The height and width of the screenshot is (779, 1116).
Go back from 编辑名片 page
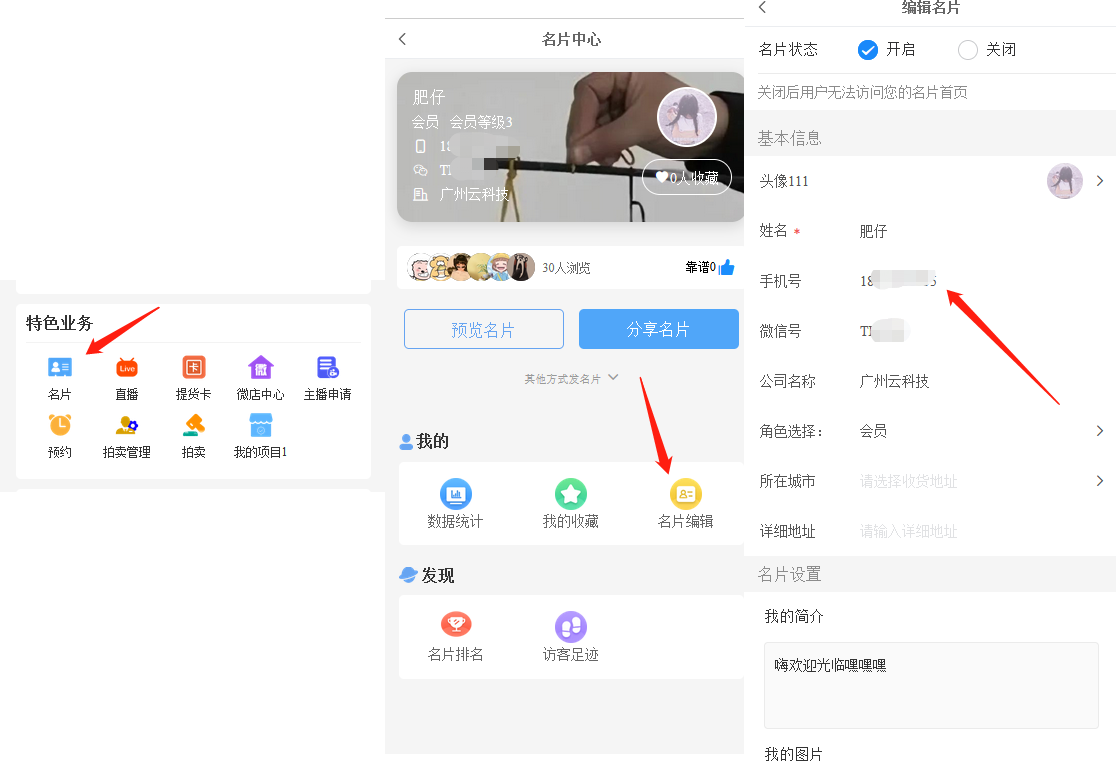(x=762, y=8)
